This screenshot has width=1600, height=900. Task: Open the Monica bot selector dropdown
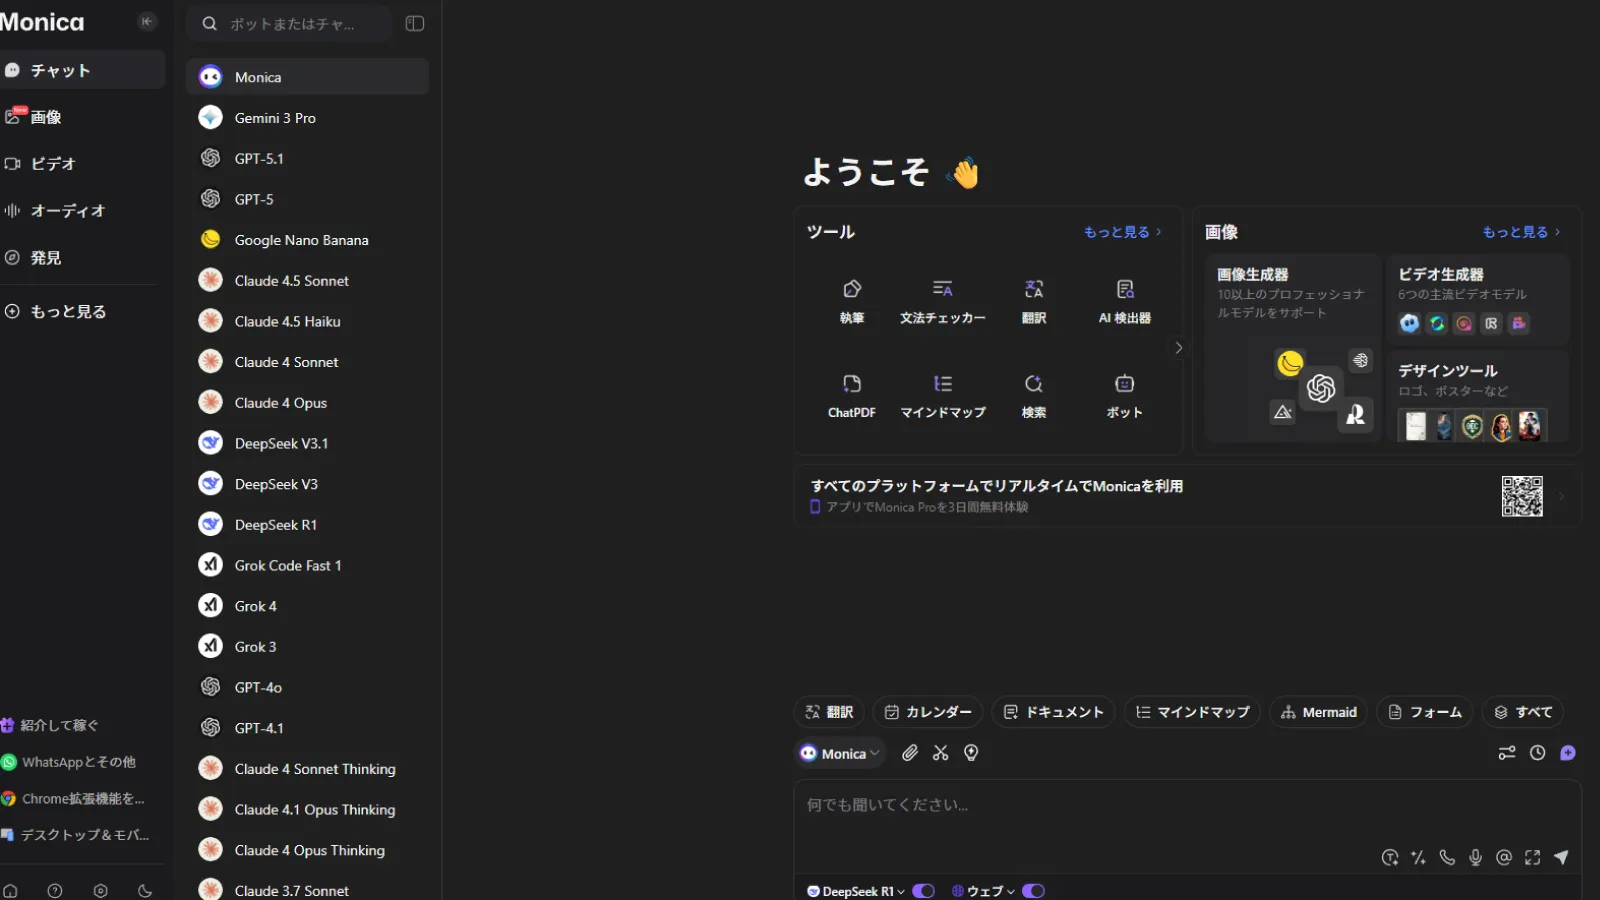[x=841, y=753]
